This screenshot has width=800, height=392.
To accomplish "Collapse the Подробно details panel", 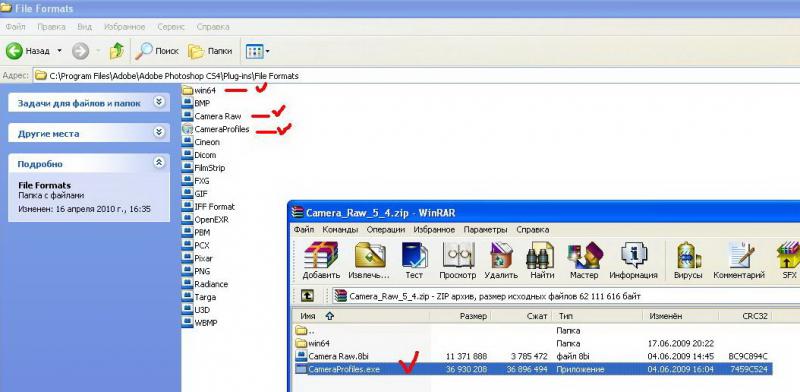I will click(159, 163).
